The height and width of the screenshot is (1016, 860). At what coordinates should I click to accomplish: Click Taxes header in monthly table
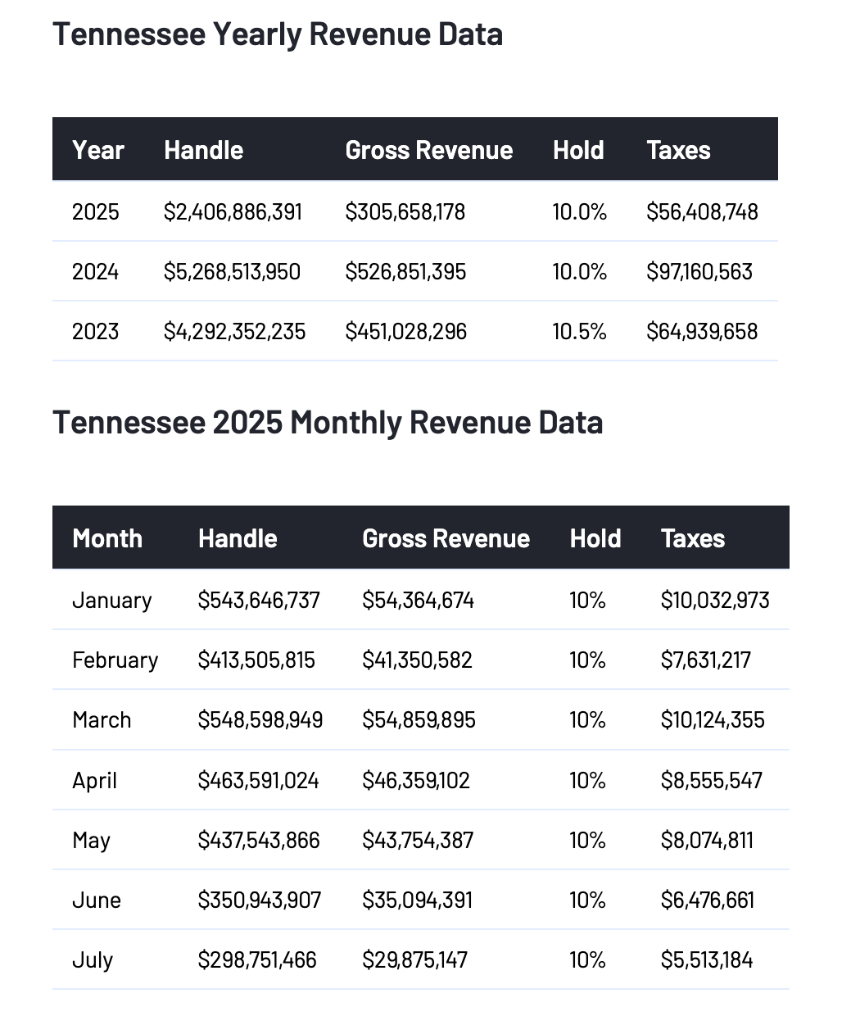pos(692,538)
